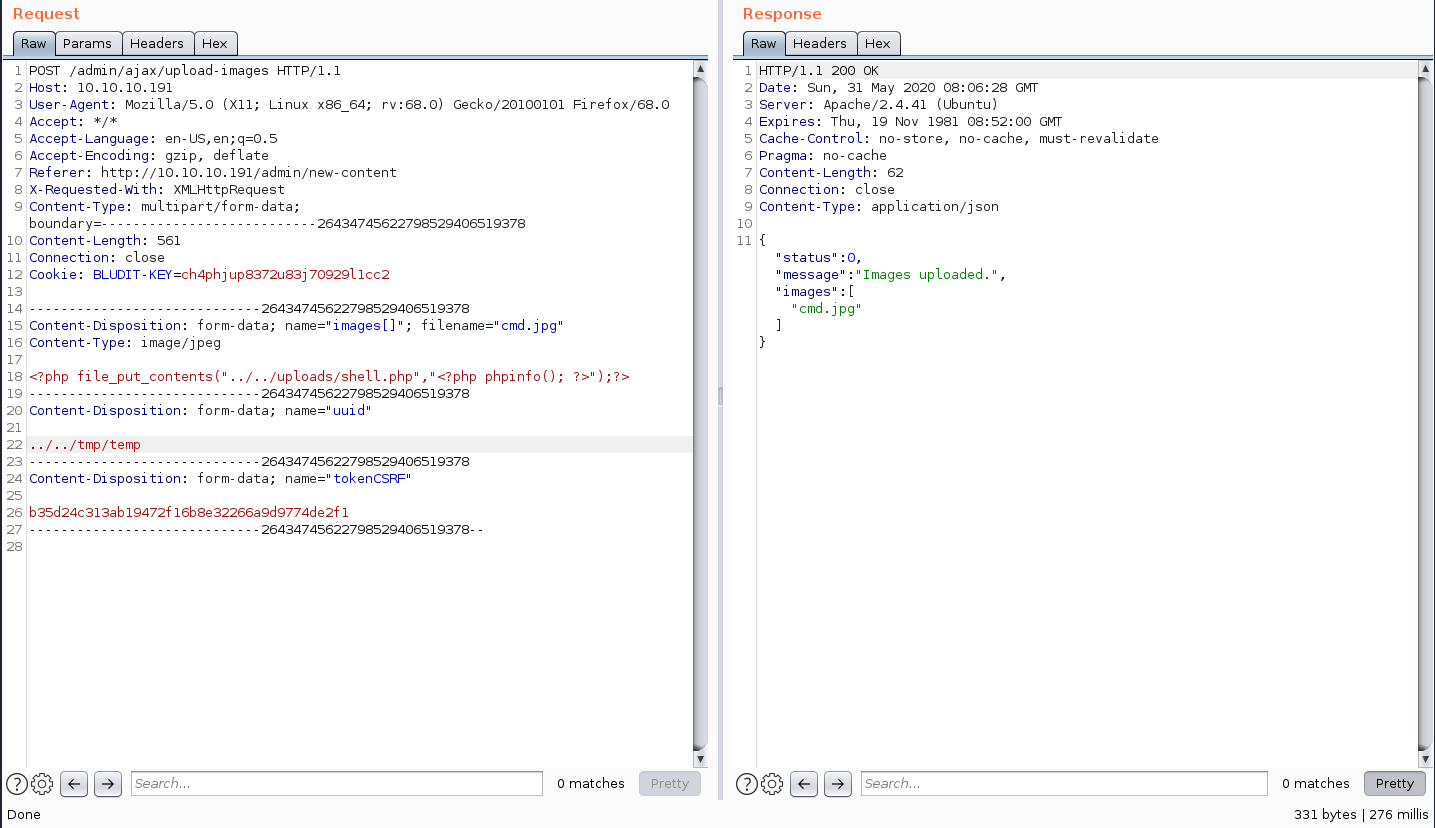Click the Referer header line

[x=213, y=173]
